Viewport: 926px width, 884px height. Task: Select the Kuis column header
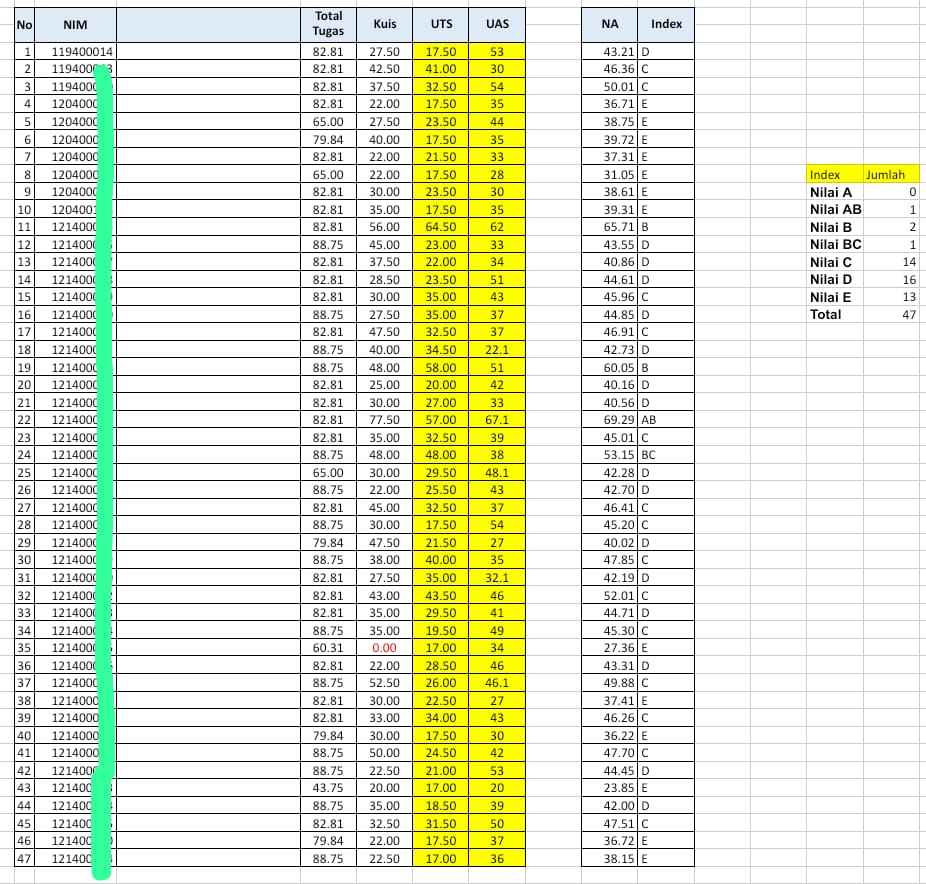384,24
